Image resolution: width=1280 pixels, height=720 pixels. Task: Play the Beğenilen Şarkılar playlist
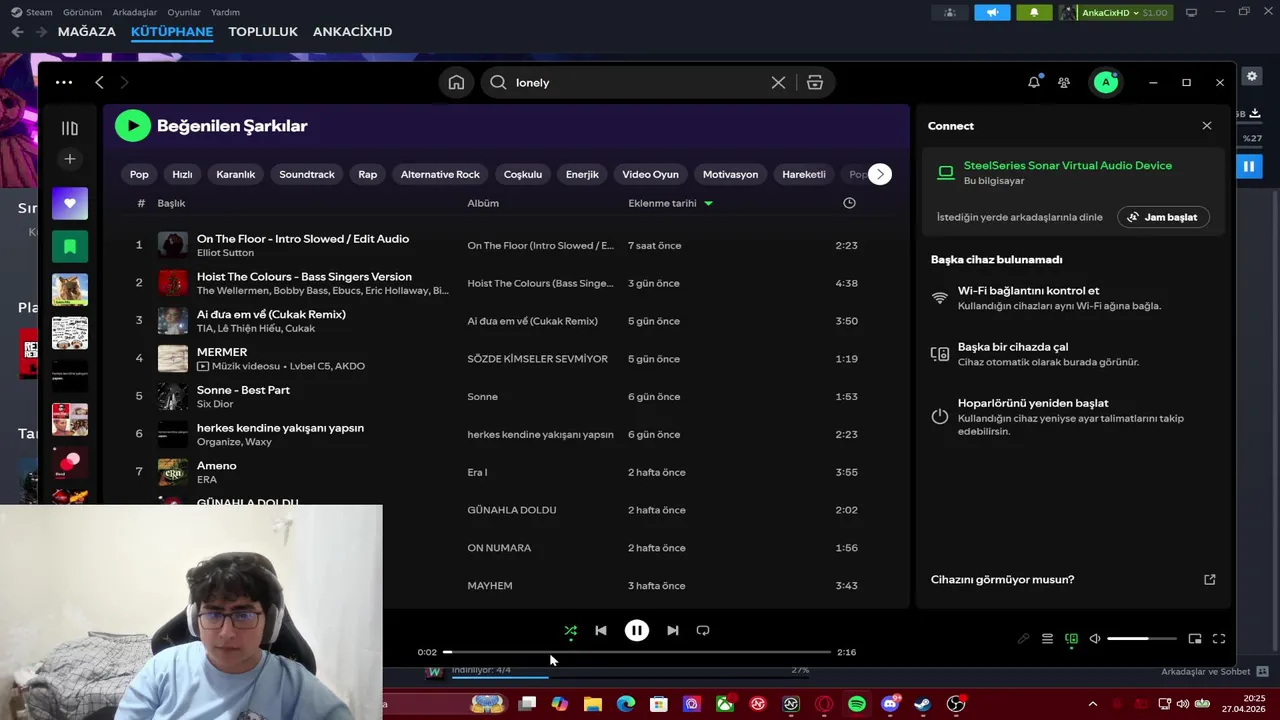(x=133, y=126)
